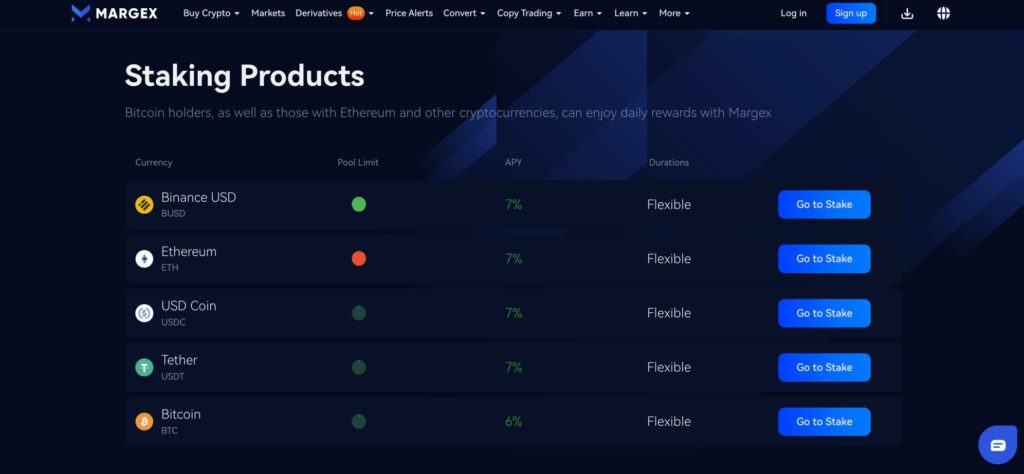Go to Stake for Tether
Screen dimensions: 1024x474
pos(824,367)
